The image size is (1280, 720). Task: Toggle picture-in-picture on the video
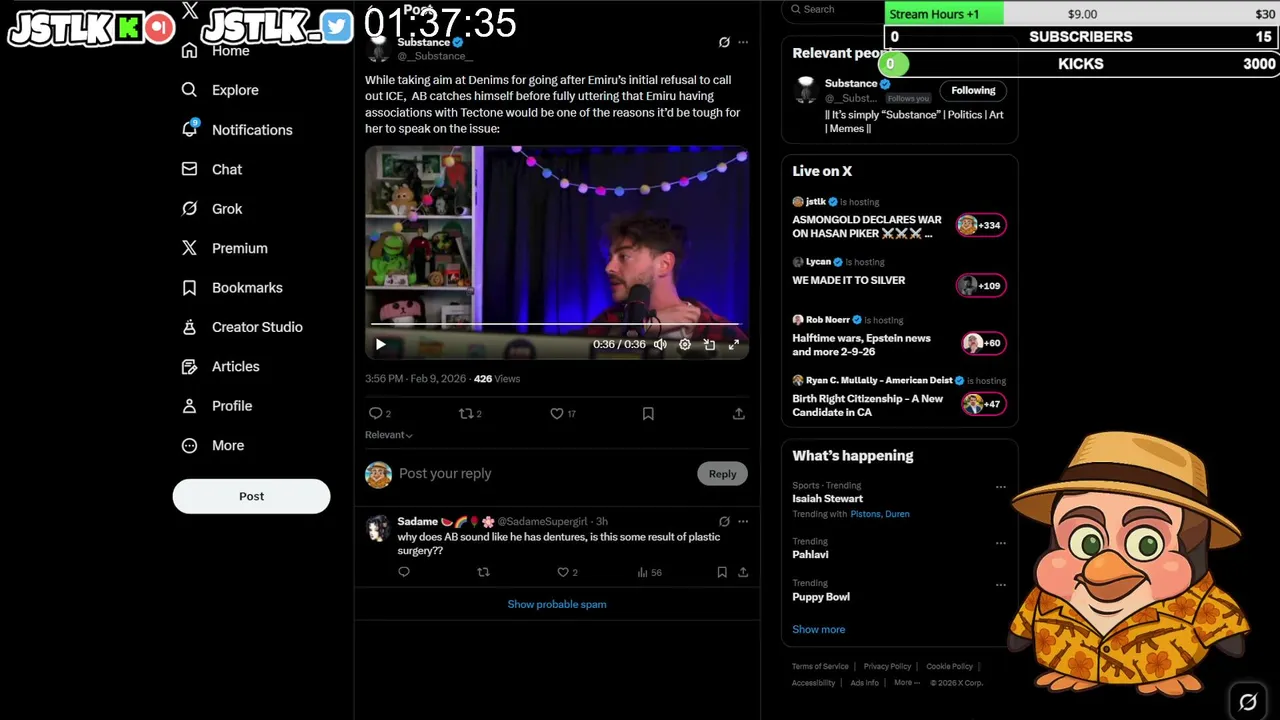709,344
